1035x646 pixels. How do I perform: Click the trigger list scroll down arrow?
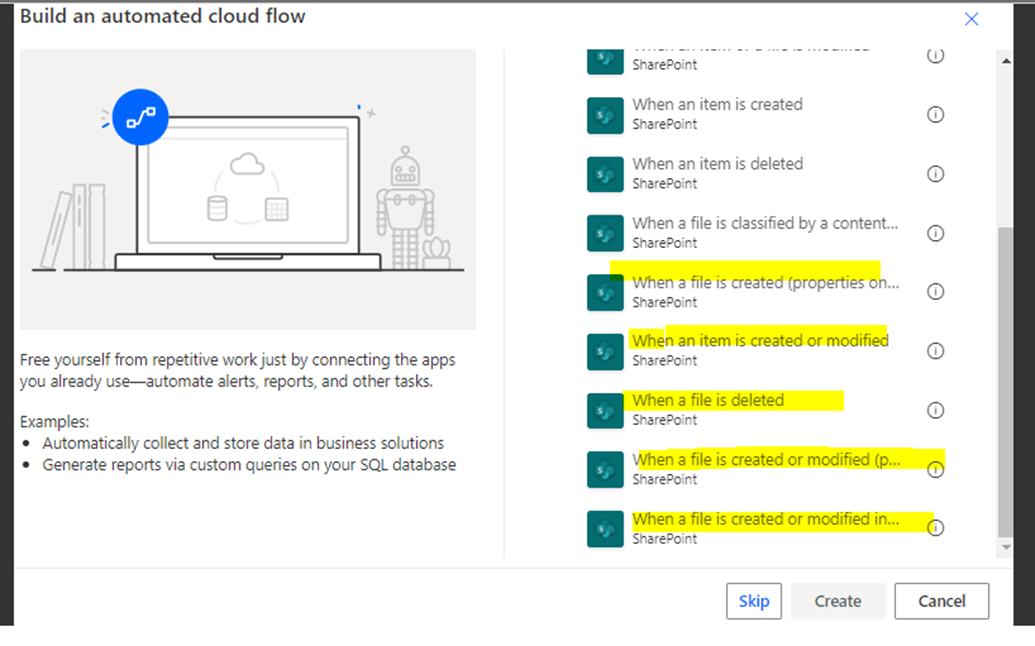pos(1006,547)
